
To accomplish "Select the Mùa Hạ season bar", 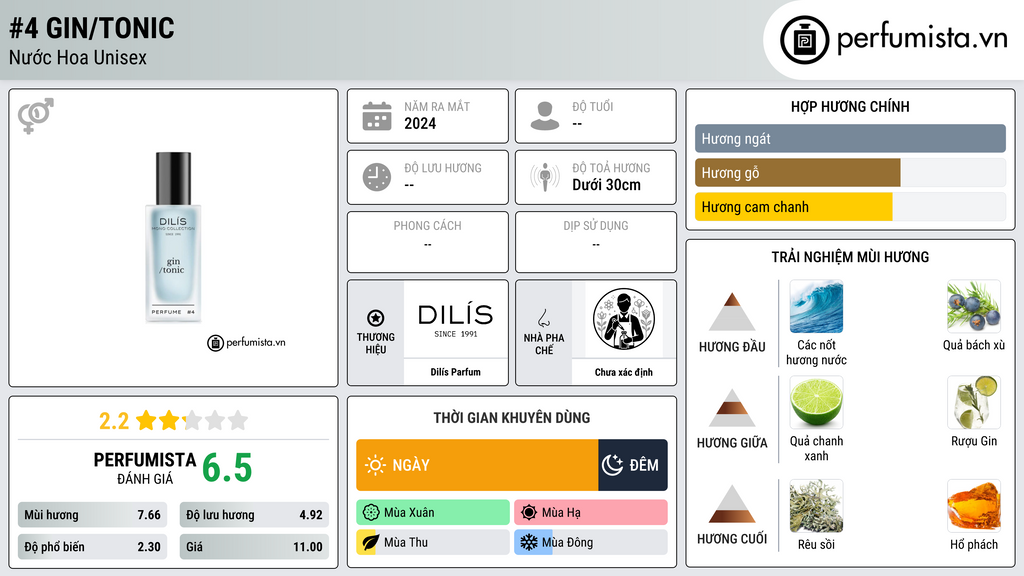I will click(591, 513).
